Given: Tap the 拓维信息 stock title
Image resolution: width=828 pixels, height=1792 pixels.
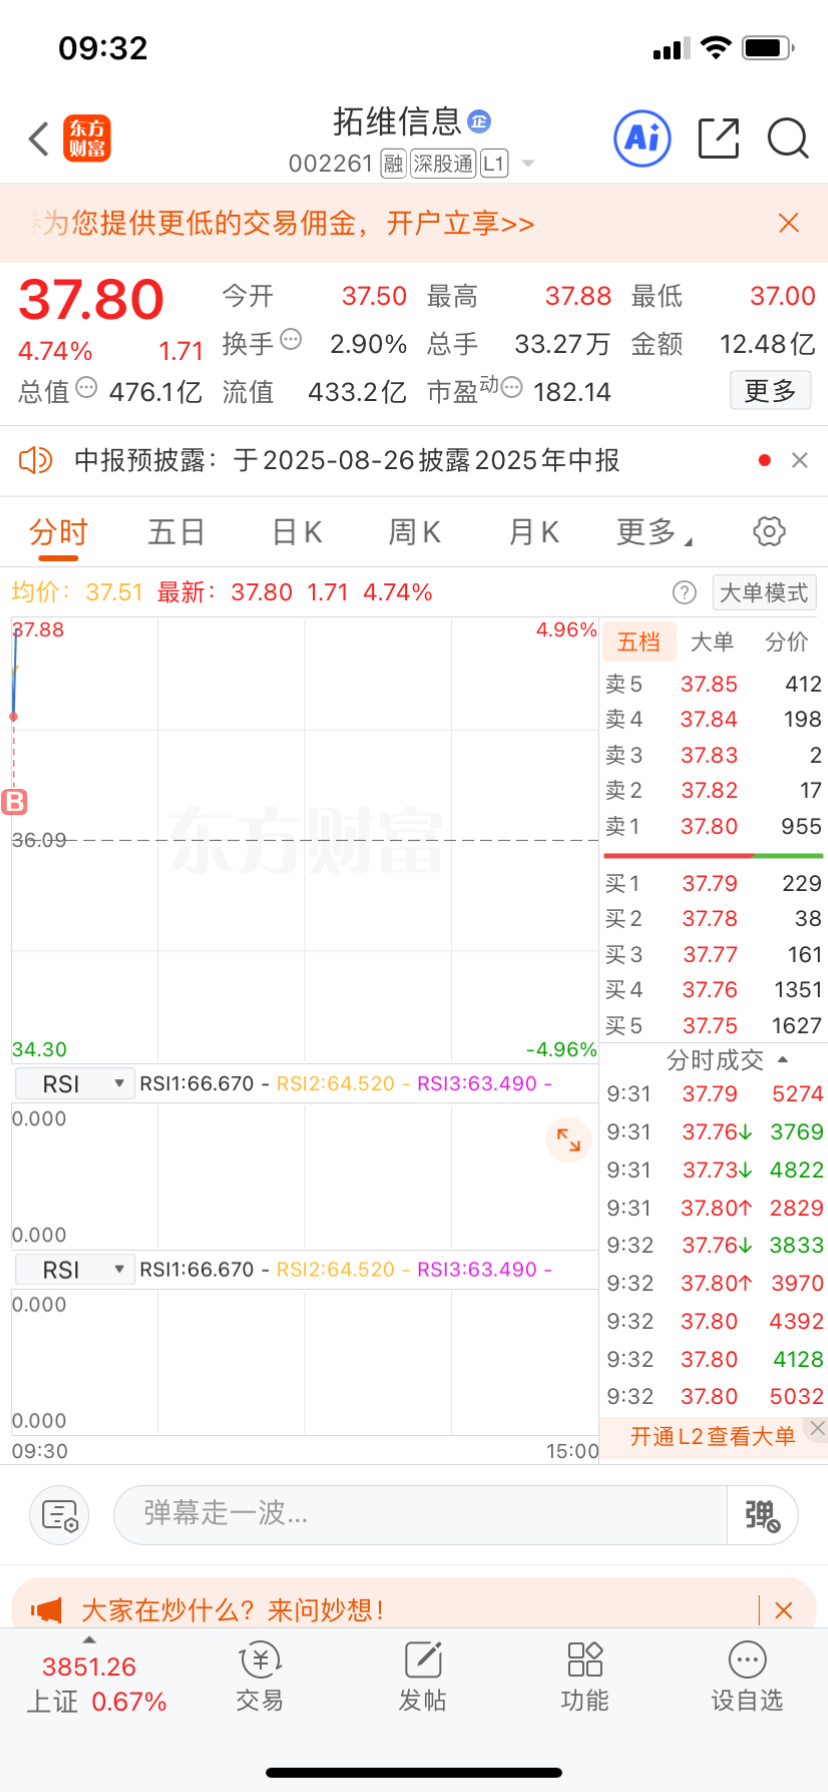Looking at the screenshot, I should click(x=397, y=122).
